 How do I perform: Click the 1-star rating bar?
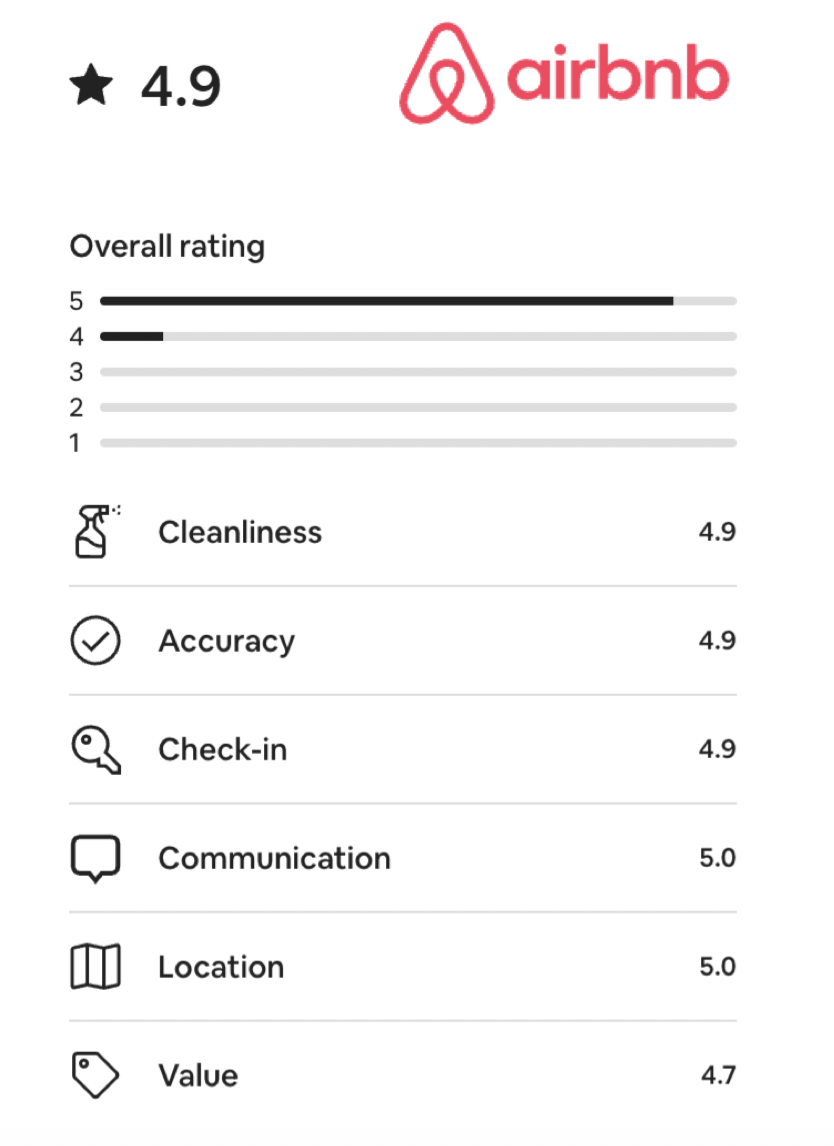(418, 442)
